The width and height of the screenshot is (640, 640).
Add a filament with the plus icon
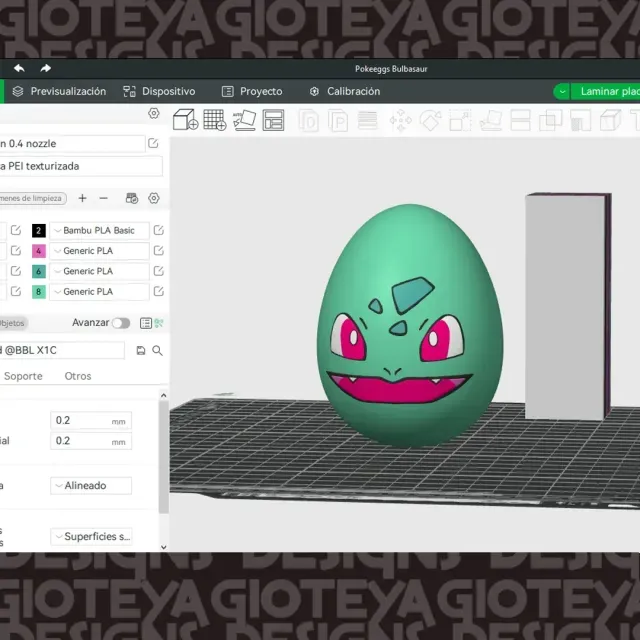(x=82, y=198)
